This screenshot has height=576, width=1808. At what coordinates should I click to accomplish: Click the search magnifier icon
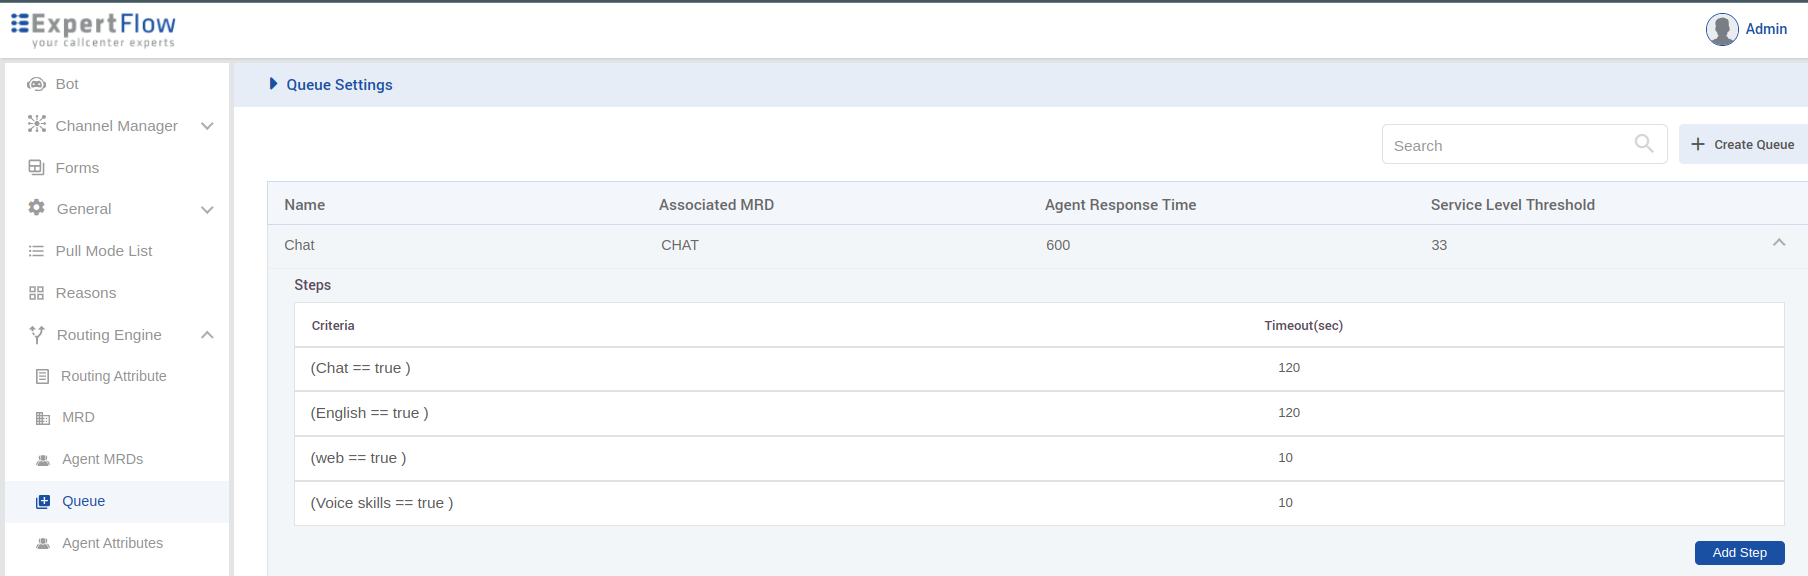click(x=1643, y=144)
